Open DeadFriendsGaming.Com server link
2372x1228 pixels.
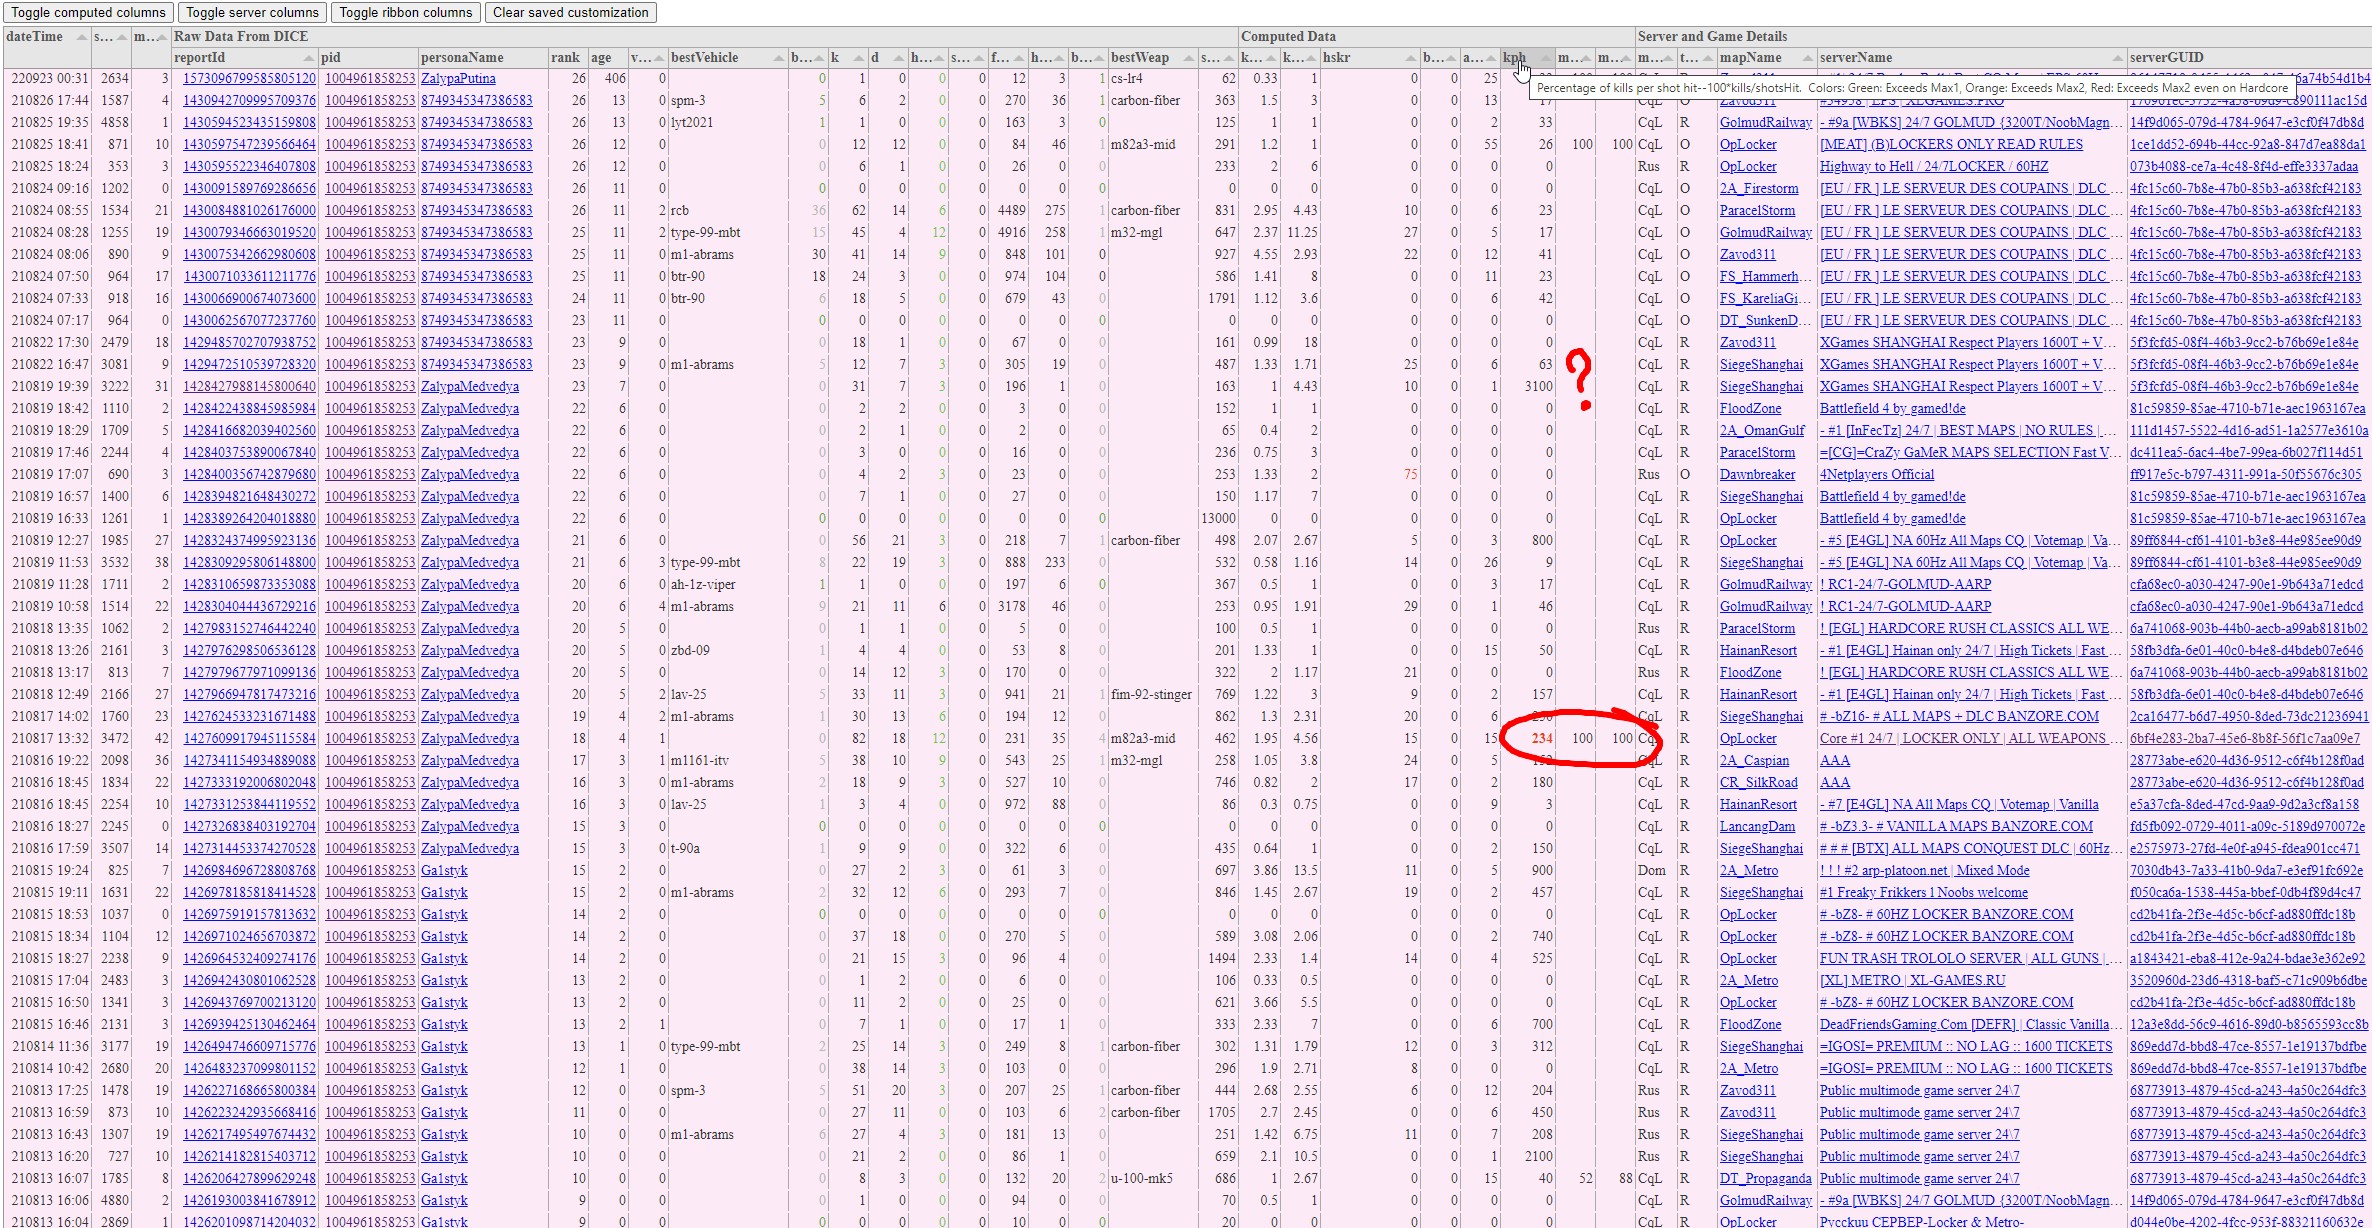(x=1970, y=1025)
